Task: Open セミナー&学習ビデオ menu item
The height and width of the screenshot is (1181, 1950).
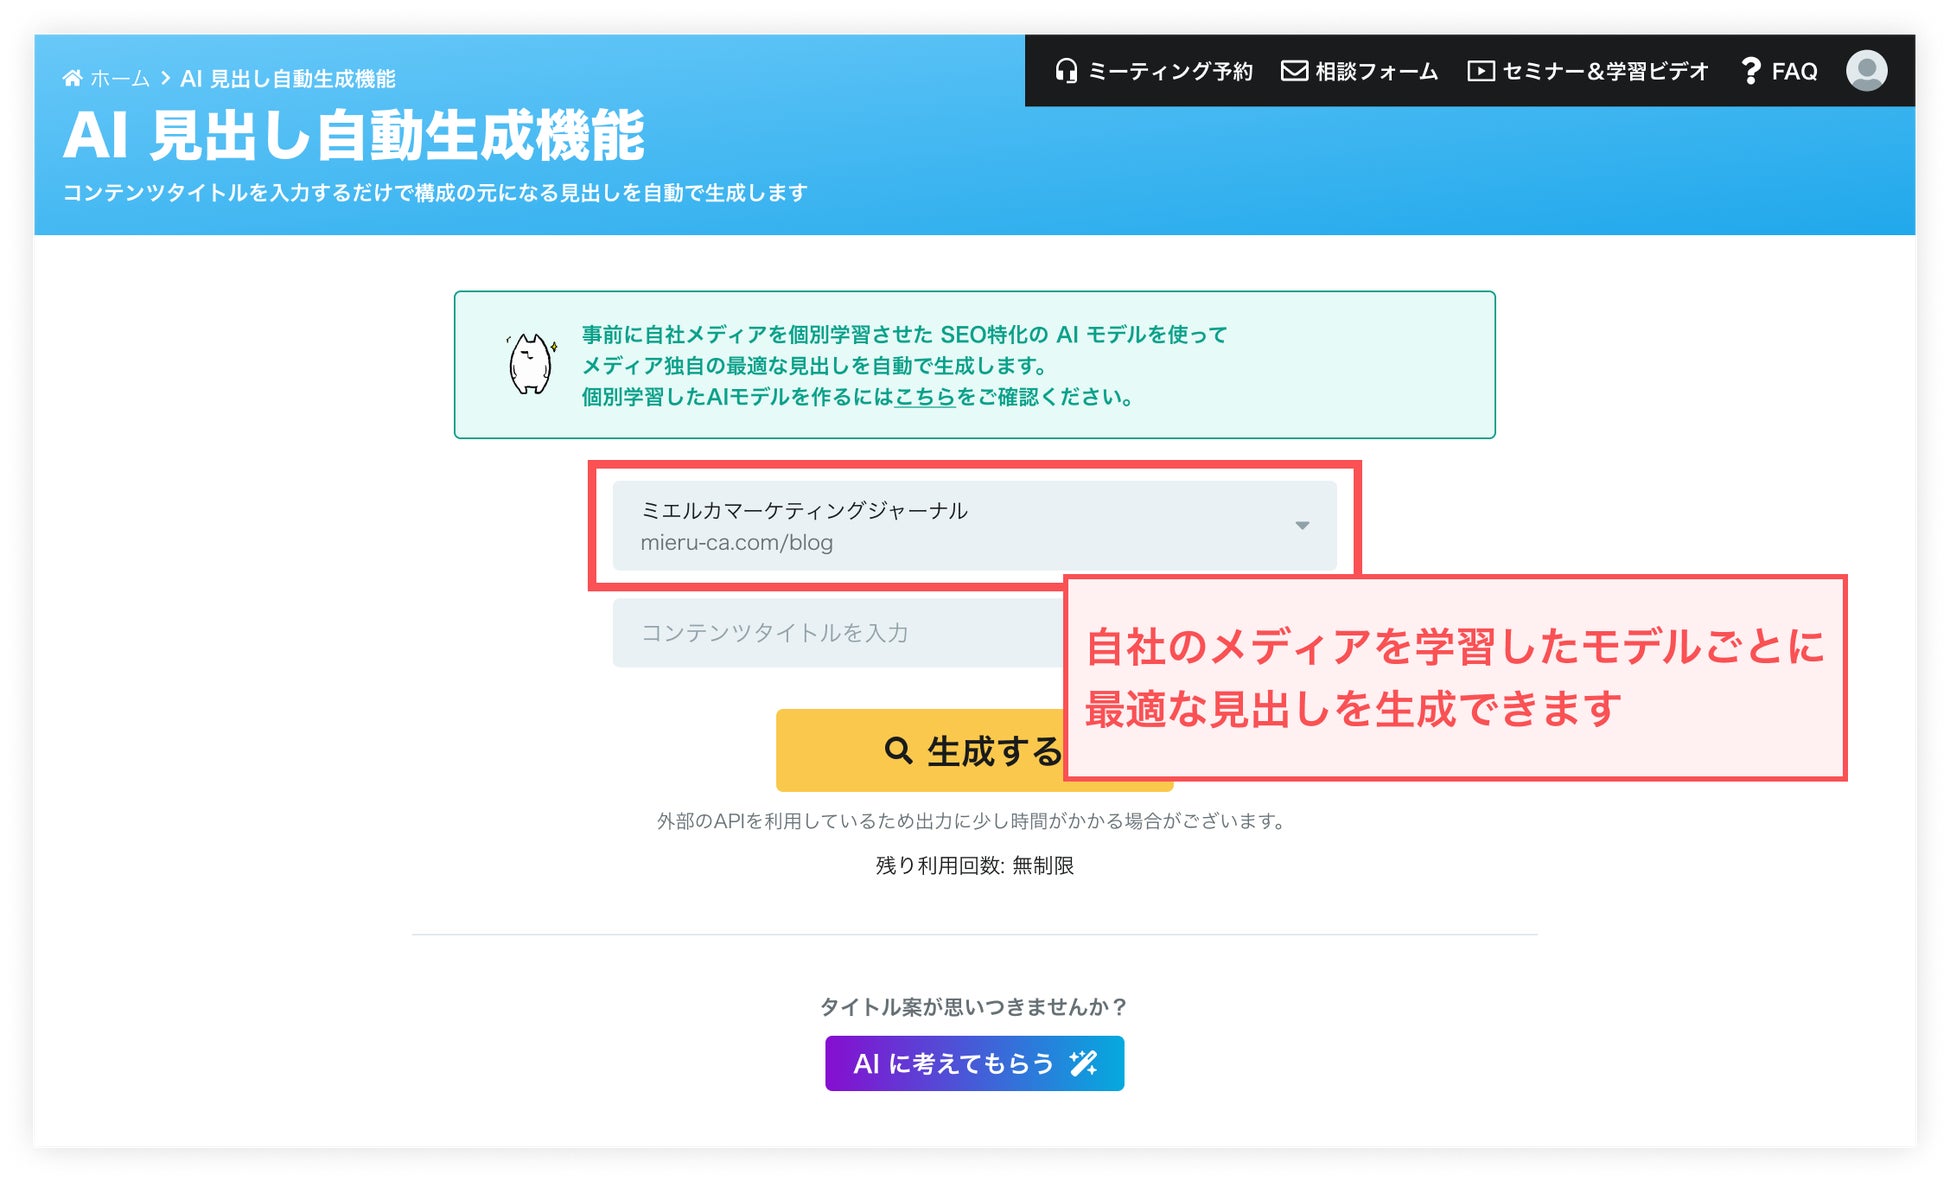Action: (x=1605, y=71)
